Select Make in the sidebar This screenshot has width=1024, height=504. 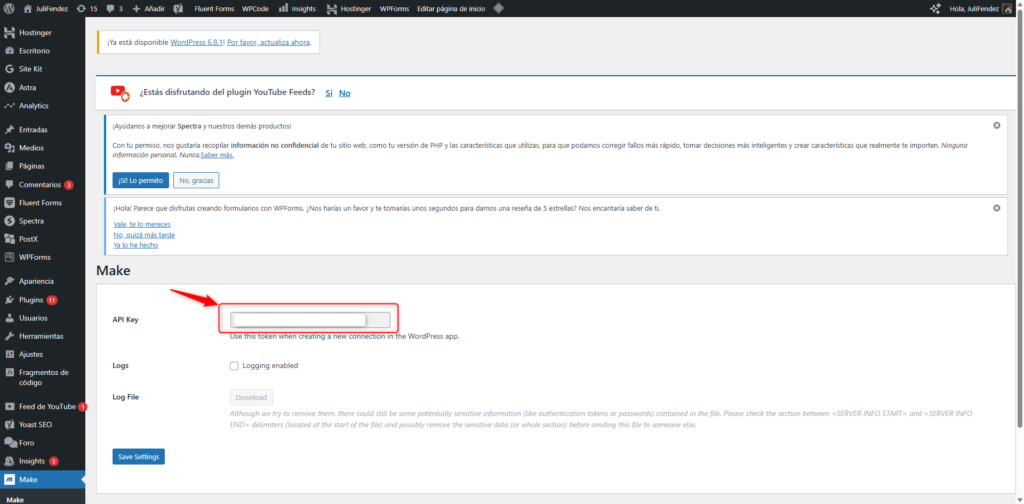[x=42, y=480]
